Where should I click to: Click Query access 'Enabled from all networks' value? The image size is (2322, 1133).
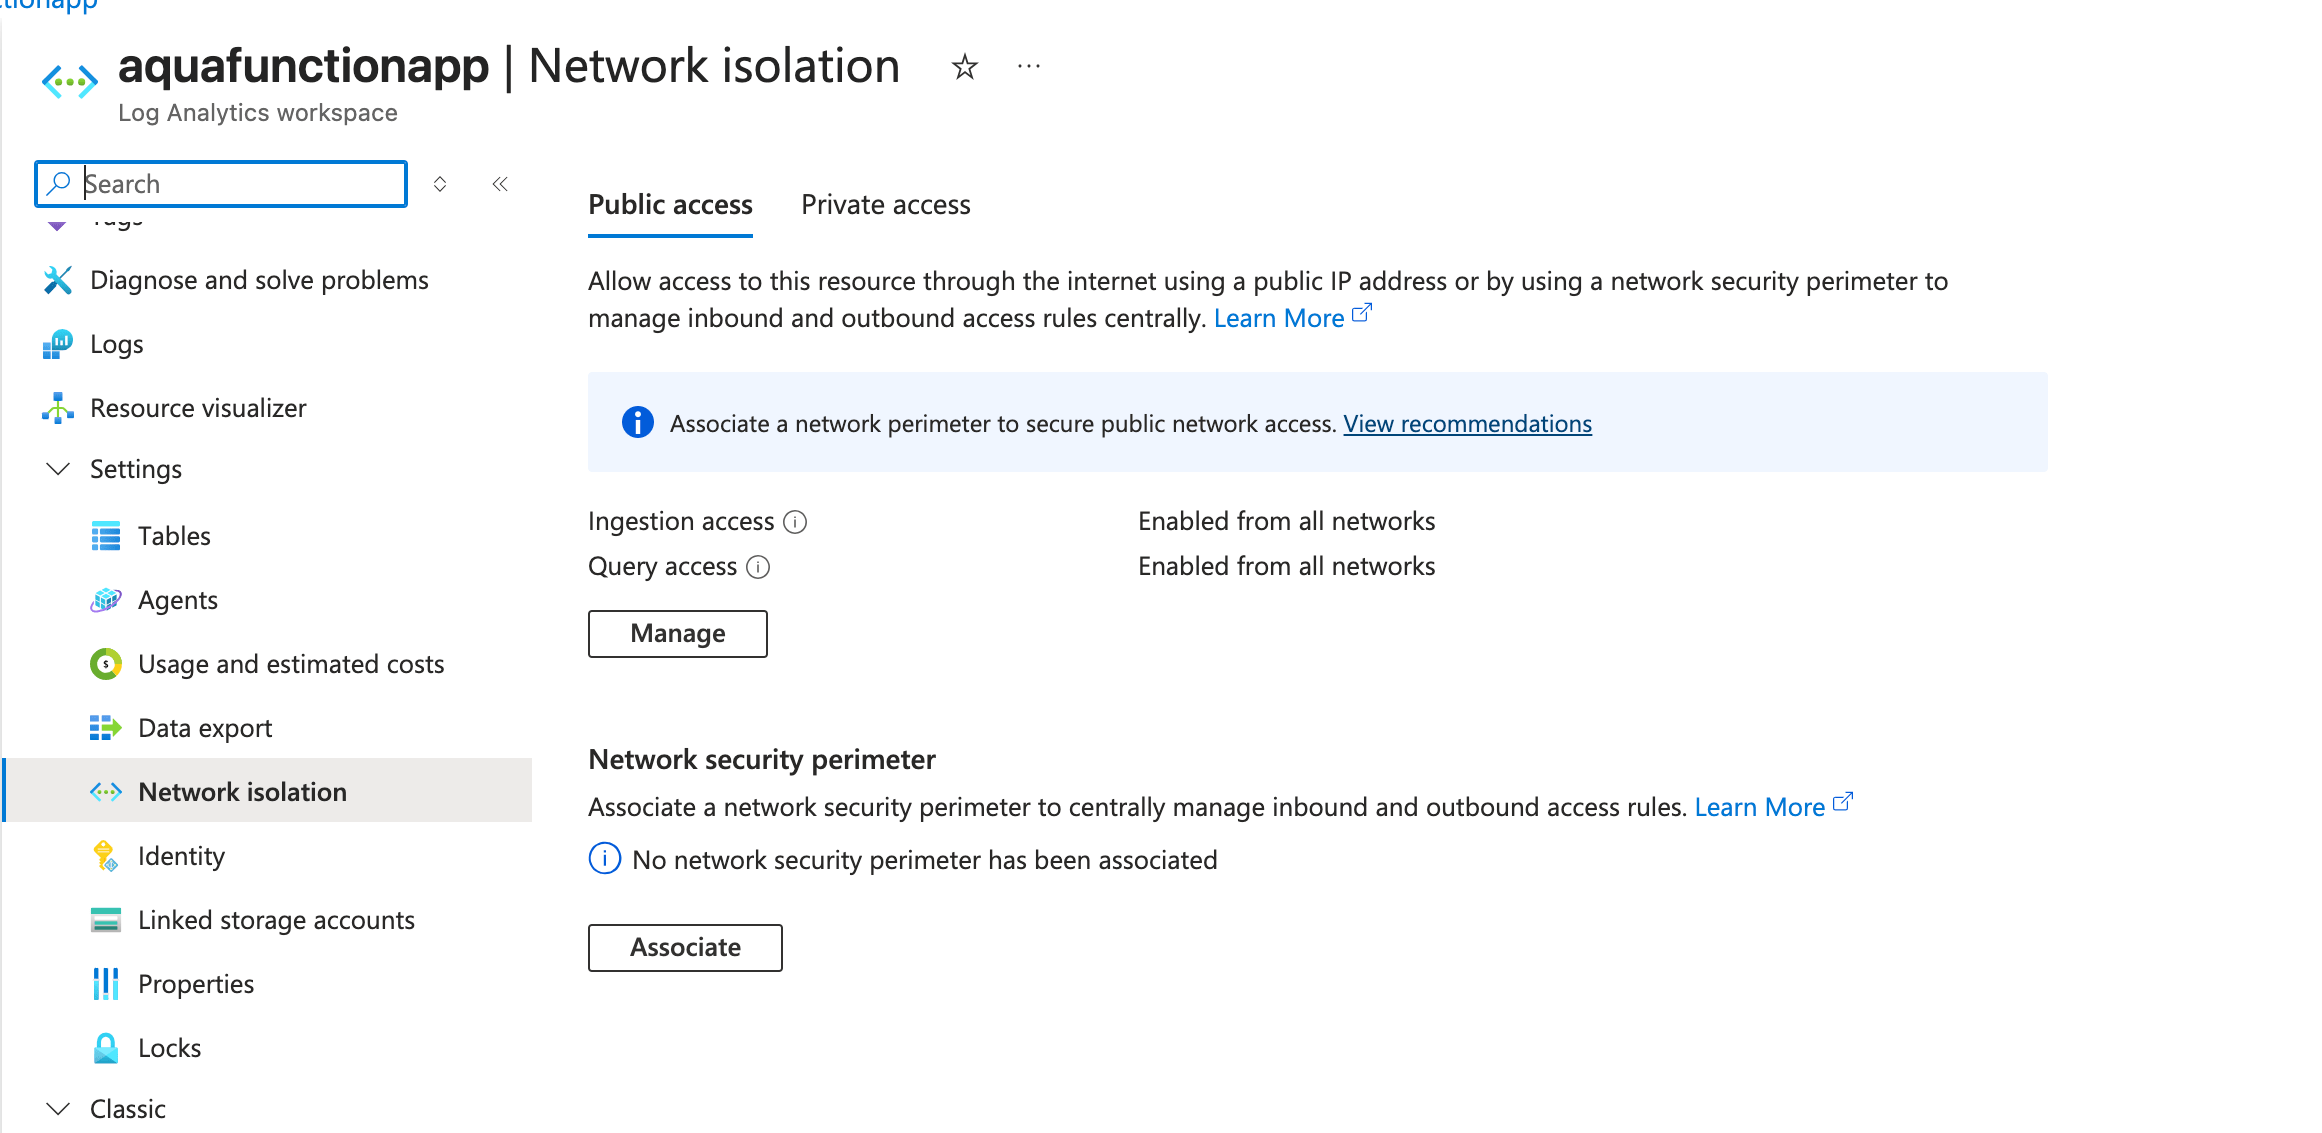click(x=1286, y=566)
